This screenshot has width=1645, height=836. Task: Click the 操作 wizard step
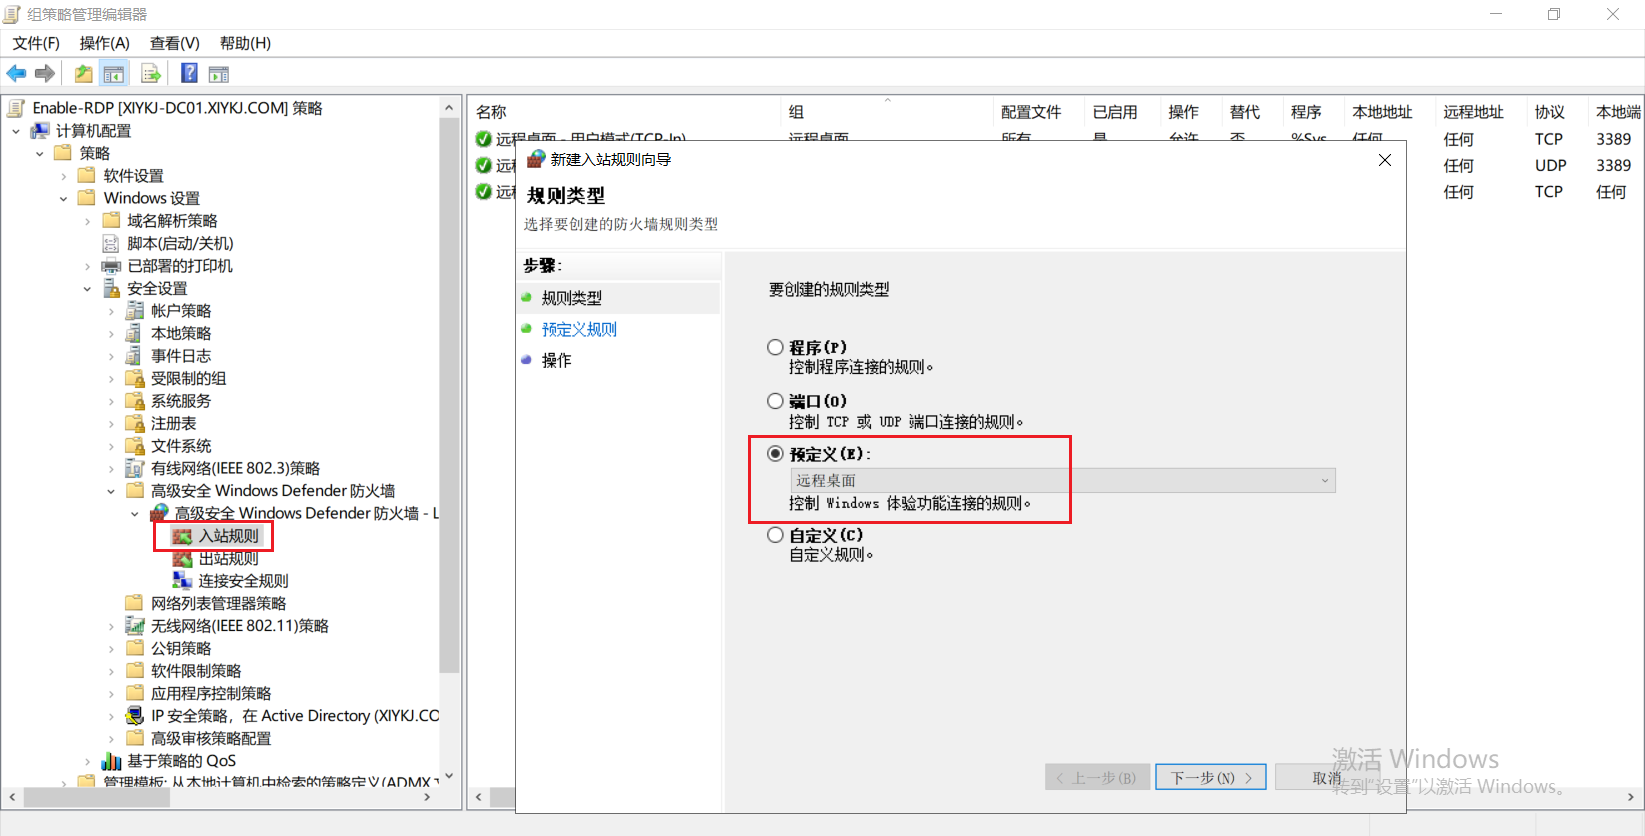point(557,360)
